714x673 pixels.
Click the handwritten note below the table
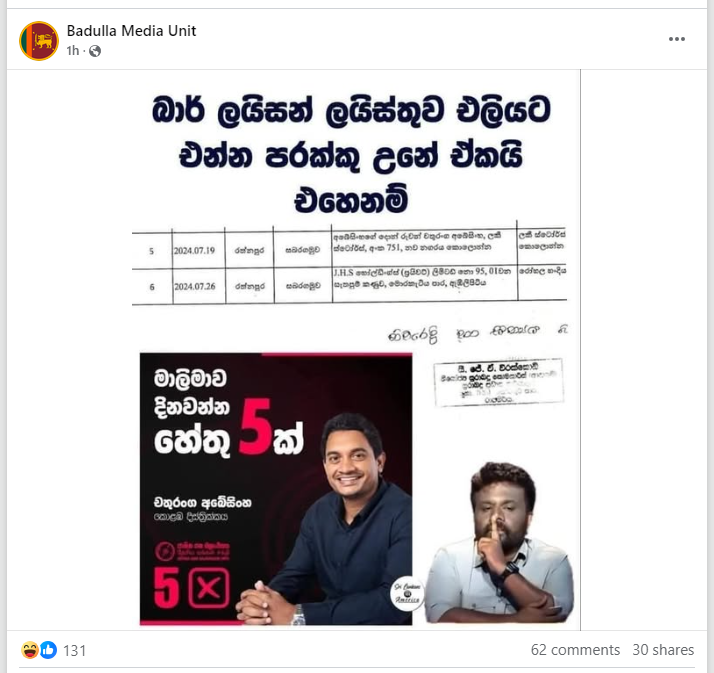coord(477,333)
